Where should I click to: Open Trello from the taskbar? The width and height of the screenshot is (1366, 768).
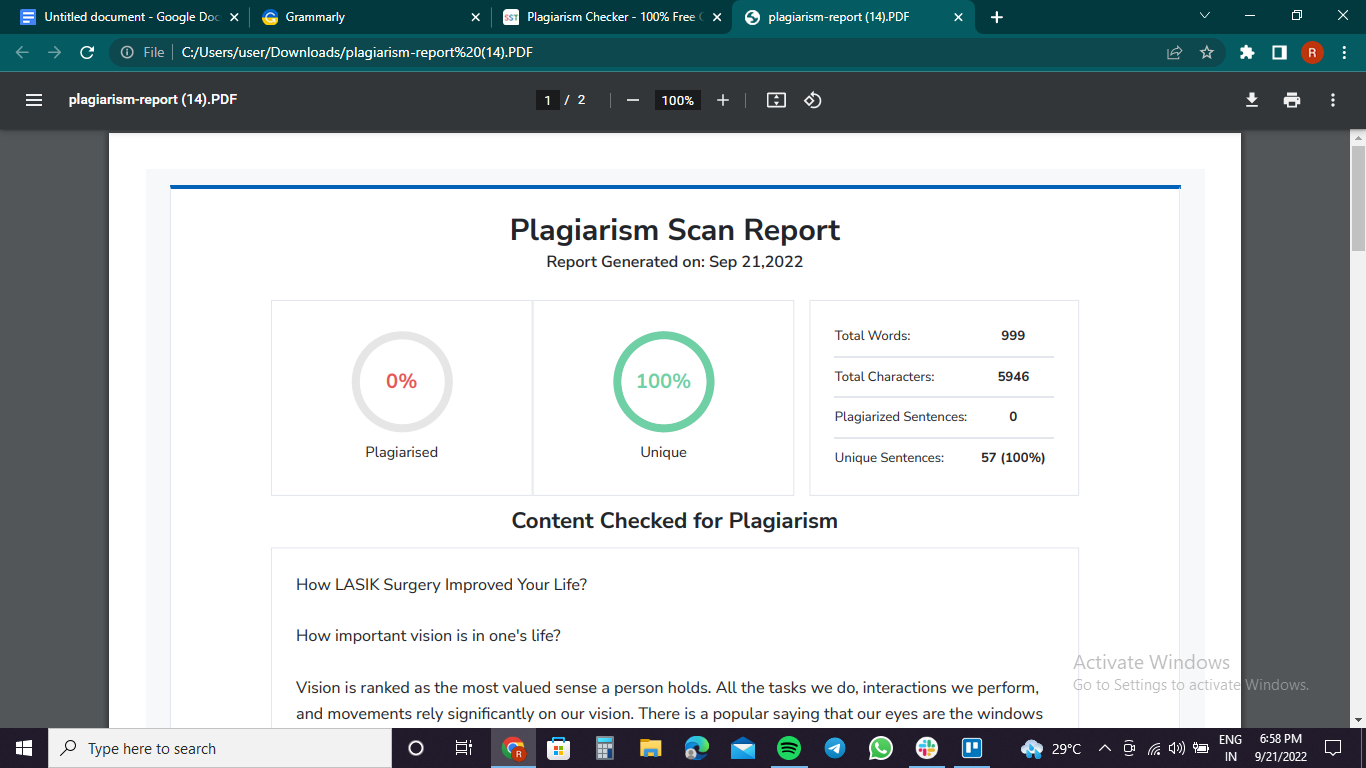click(x=972, y=748)
